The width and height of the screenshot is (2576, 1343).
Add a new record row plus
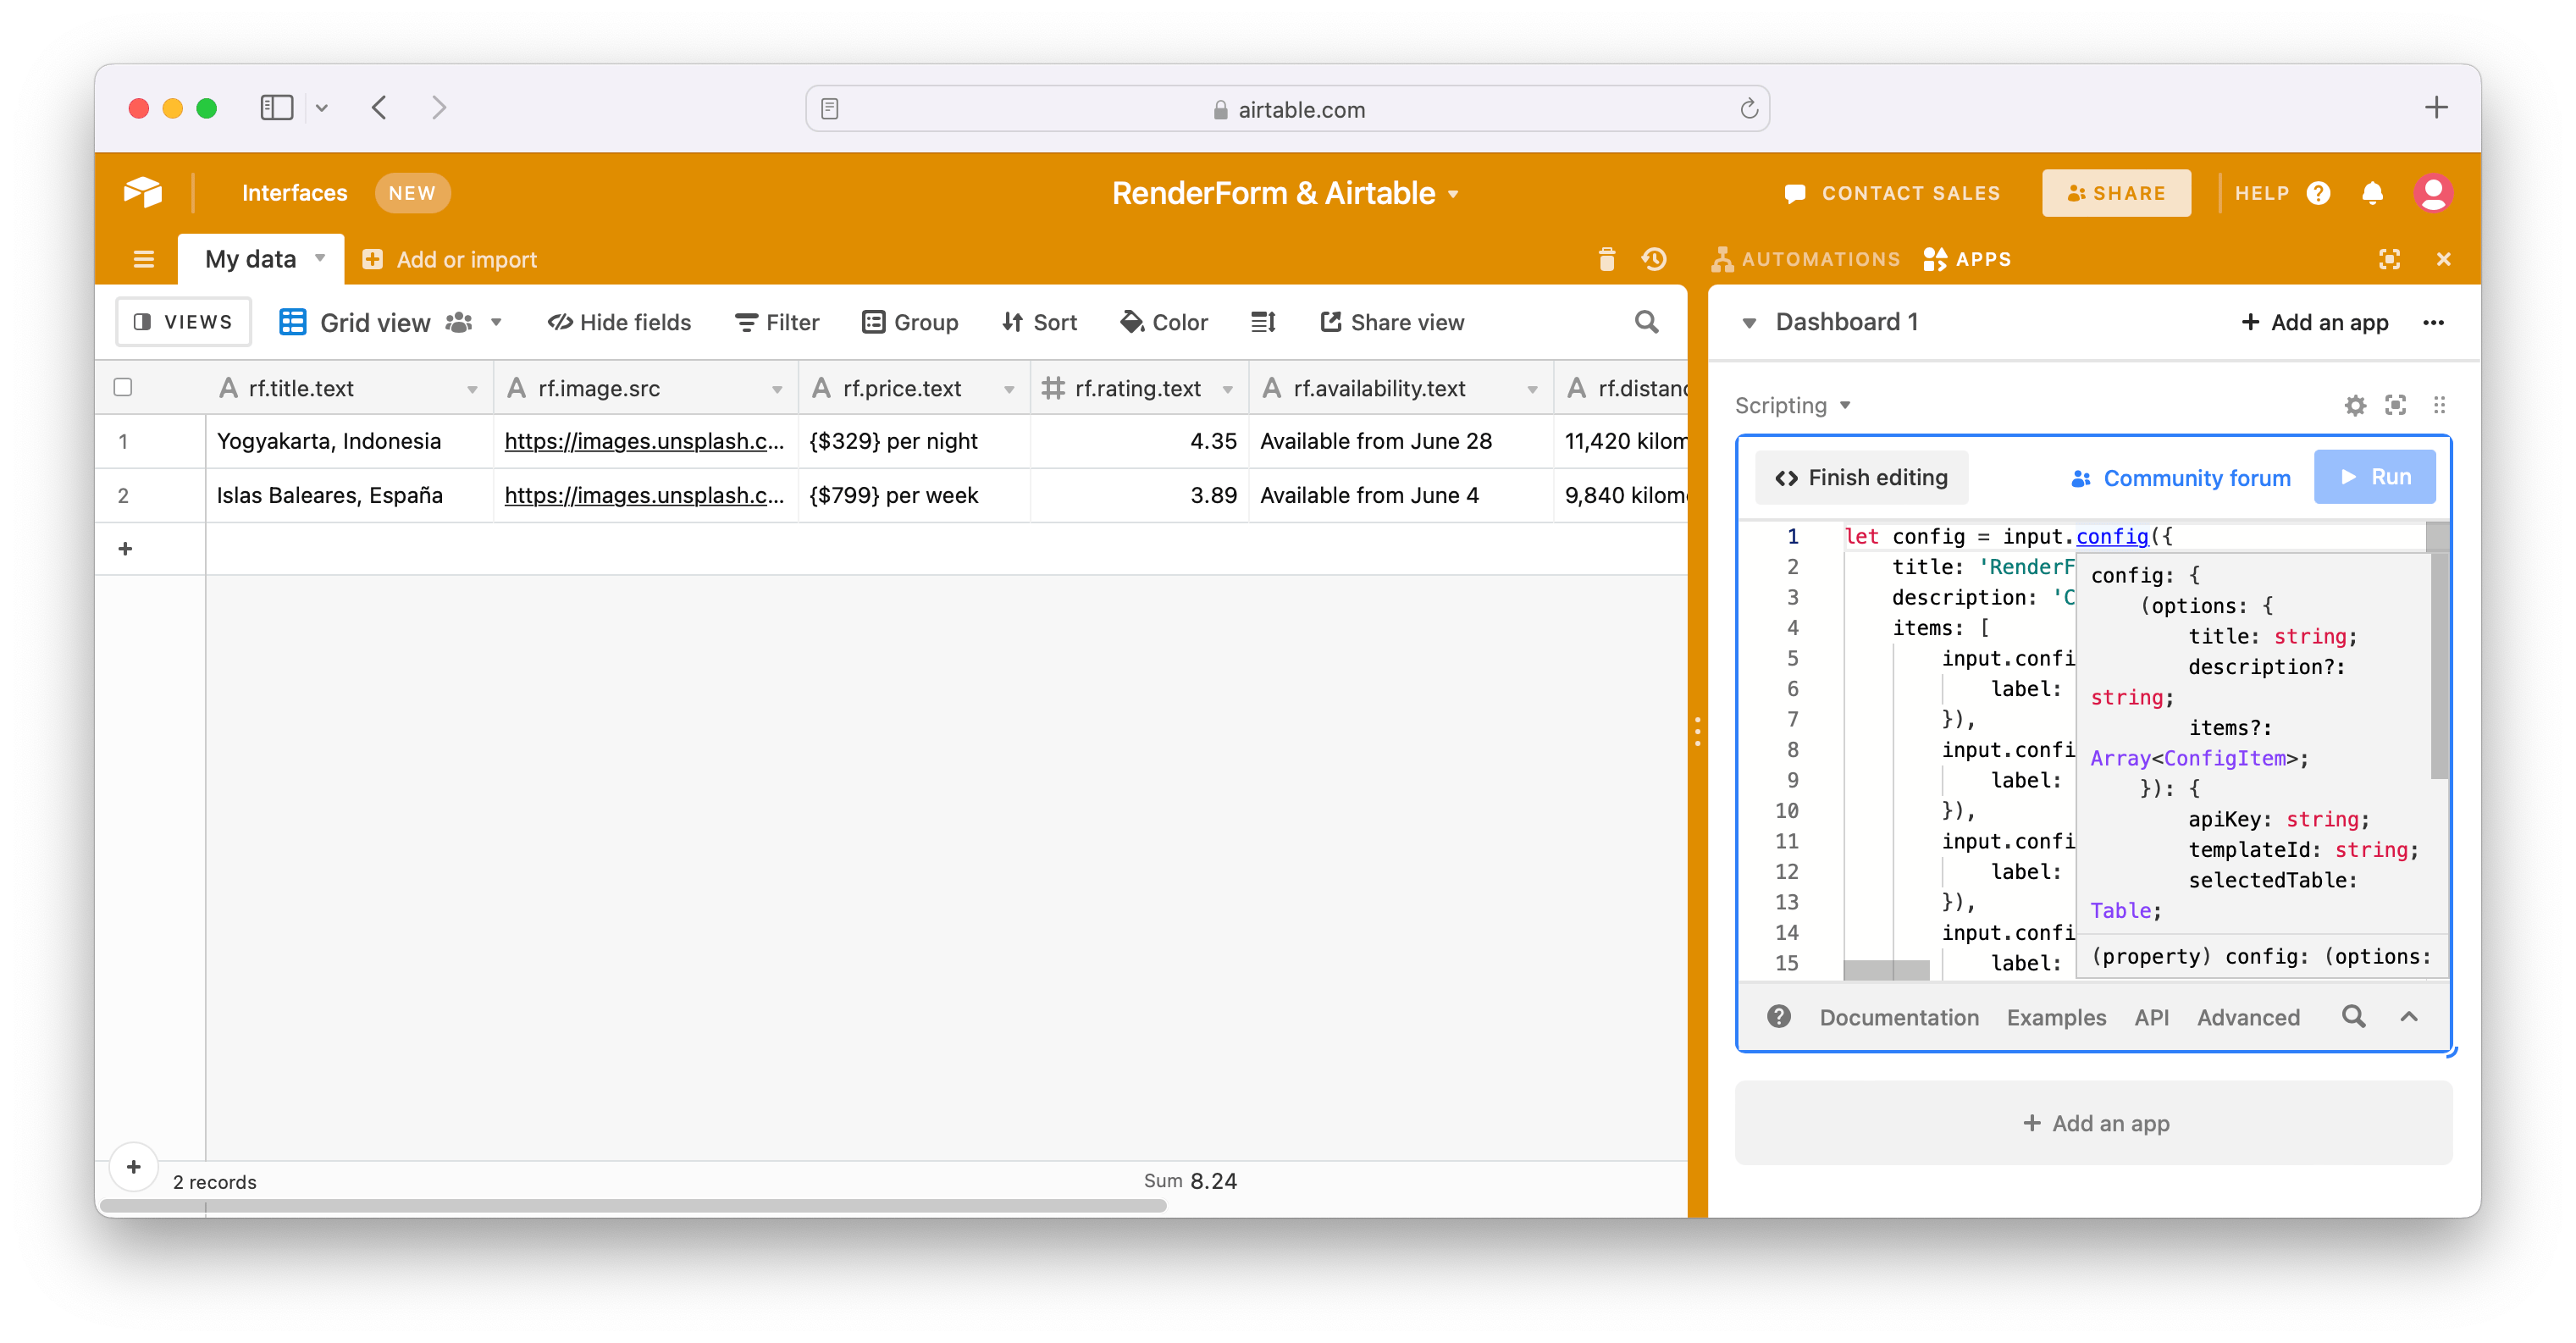[x=125, y=548]
